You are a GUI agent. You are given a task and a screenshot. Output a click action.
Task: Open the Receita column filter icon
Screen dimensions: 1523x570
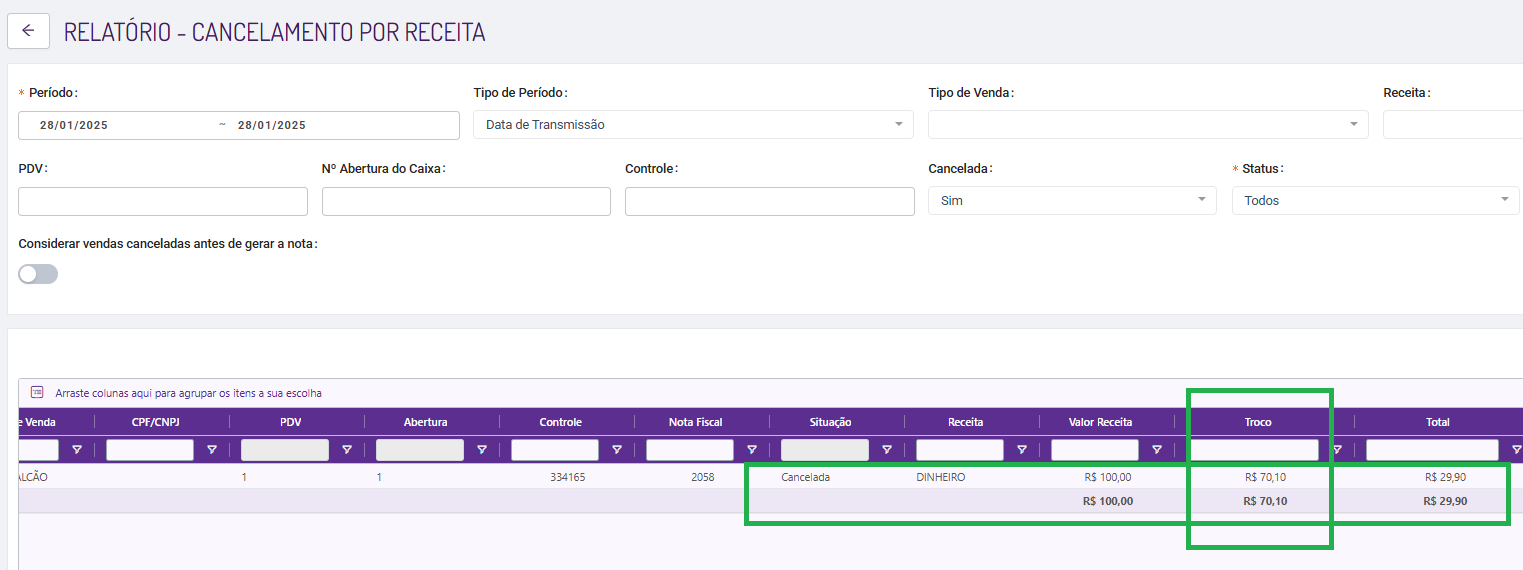(1022, 450)
